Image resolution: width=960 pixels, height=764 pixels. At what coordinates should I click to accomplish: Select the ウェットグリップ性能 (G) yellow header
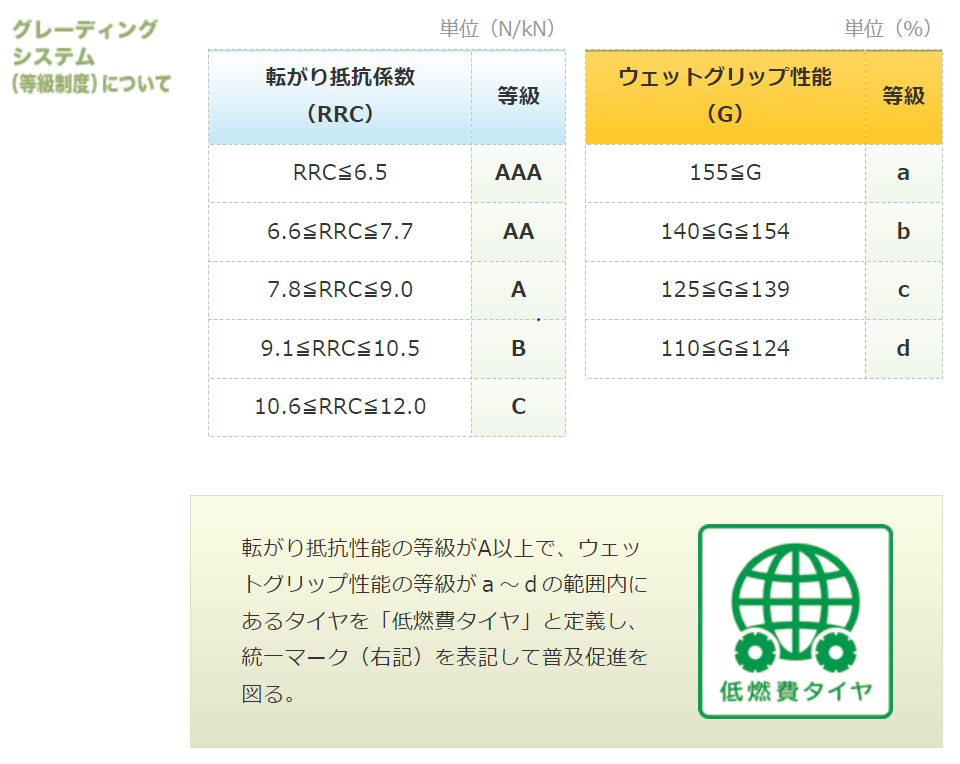725,96
